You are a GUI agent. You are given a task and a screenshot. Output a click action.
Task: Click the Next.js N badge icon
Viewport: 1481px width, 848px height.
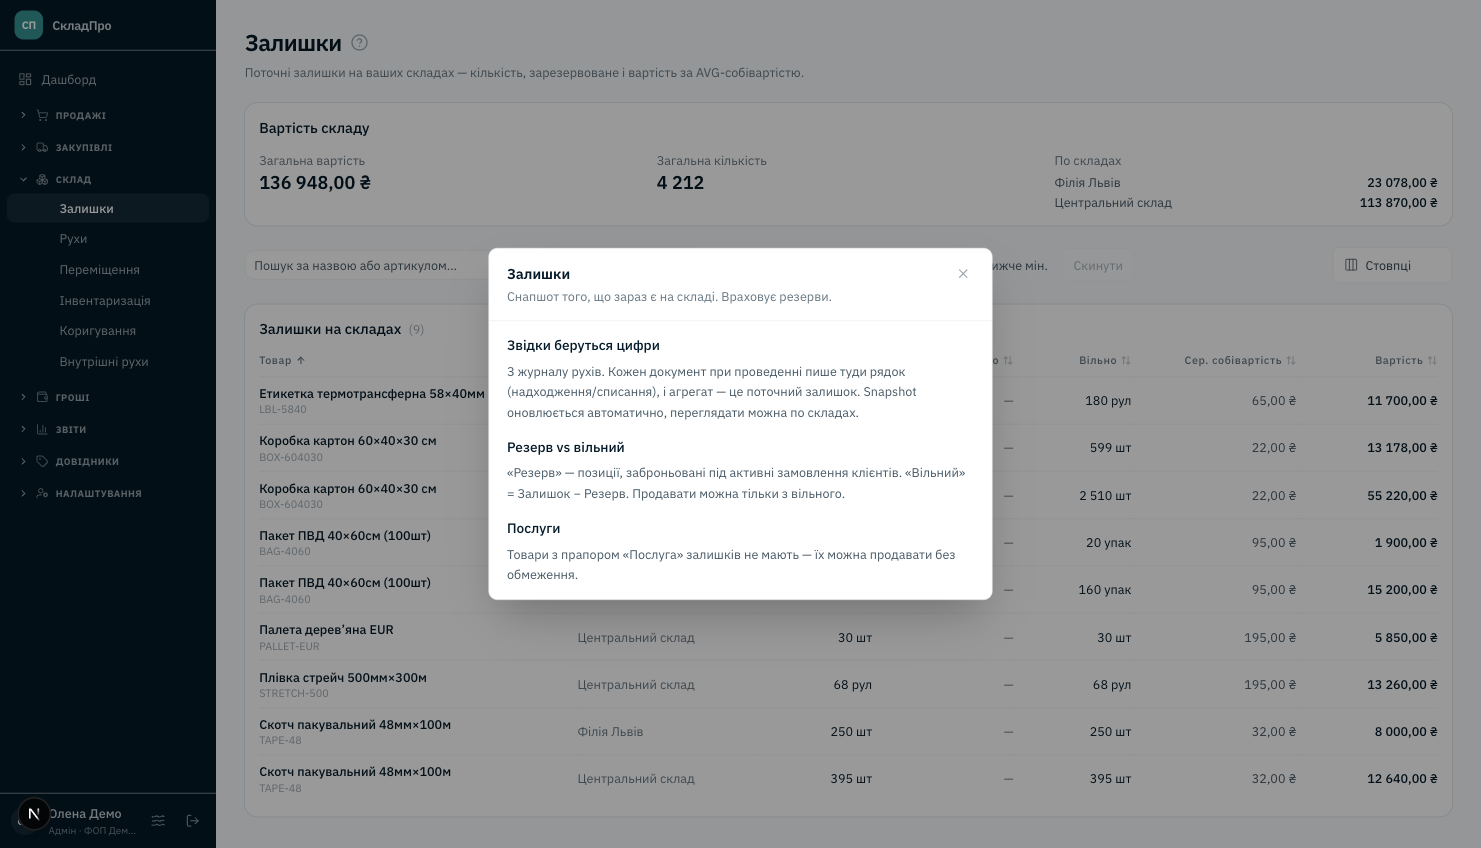pos(34,814)
